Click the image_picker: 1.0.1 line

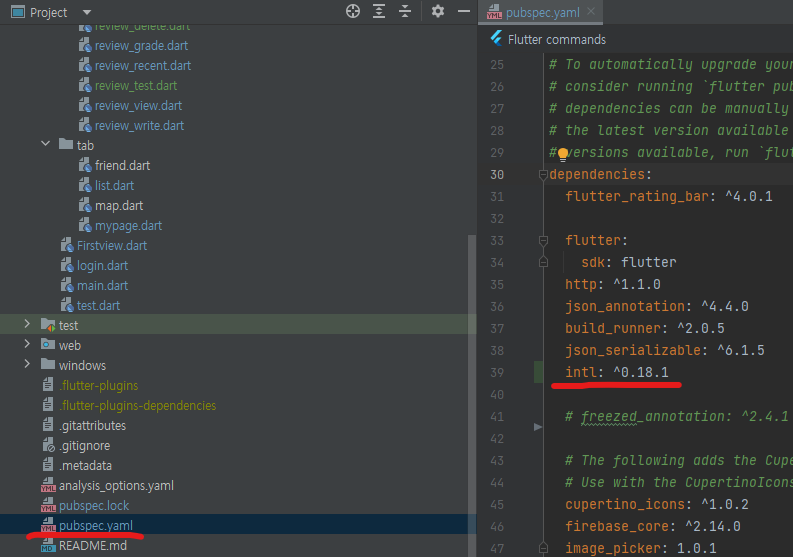(640, 548)
